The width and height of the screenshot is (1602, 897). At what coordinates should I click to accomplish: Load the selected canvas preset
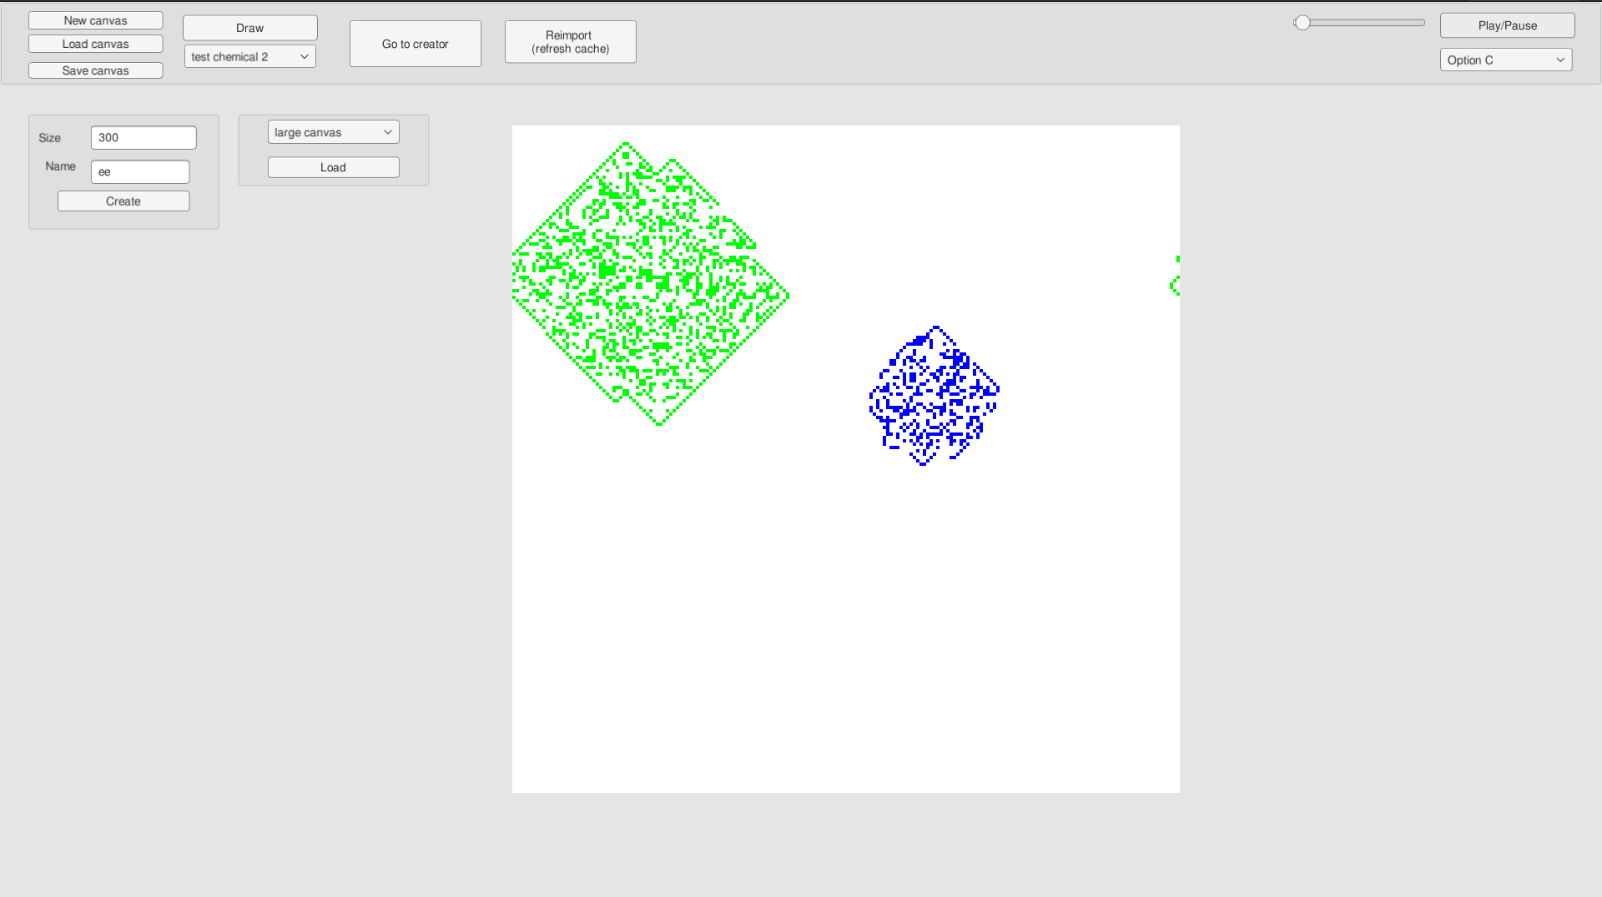click(x=333, y=167)
